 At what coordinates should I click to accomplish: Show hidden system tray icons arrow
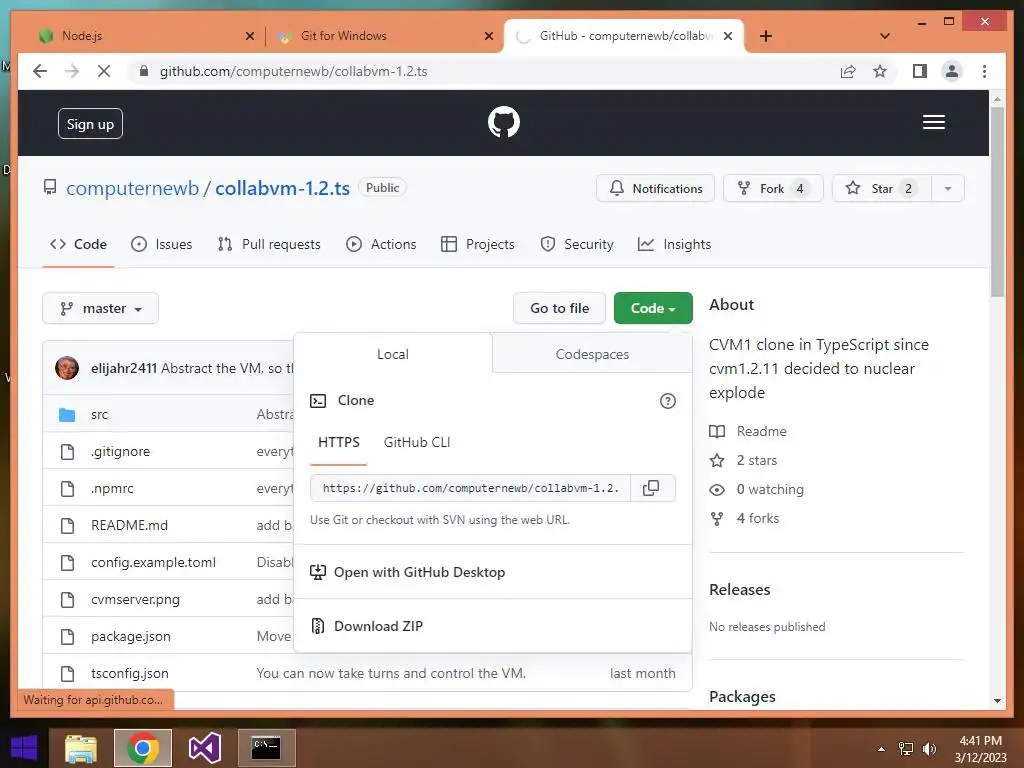tap(882, 749)
